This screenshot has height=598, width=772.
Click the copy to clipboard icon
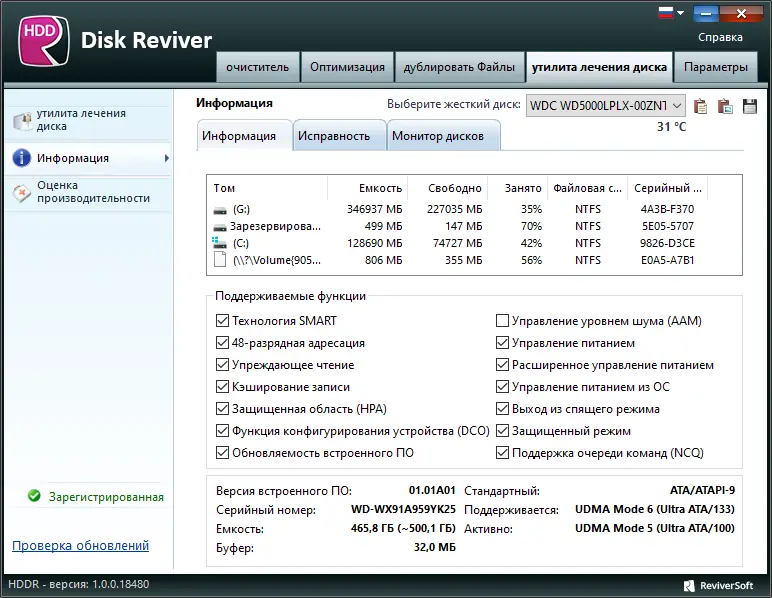coord(700,106)
